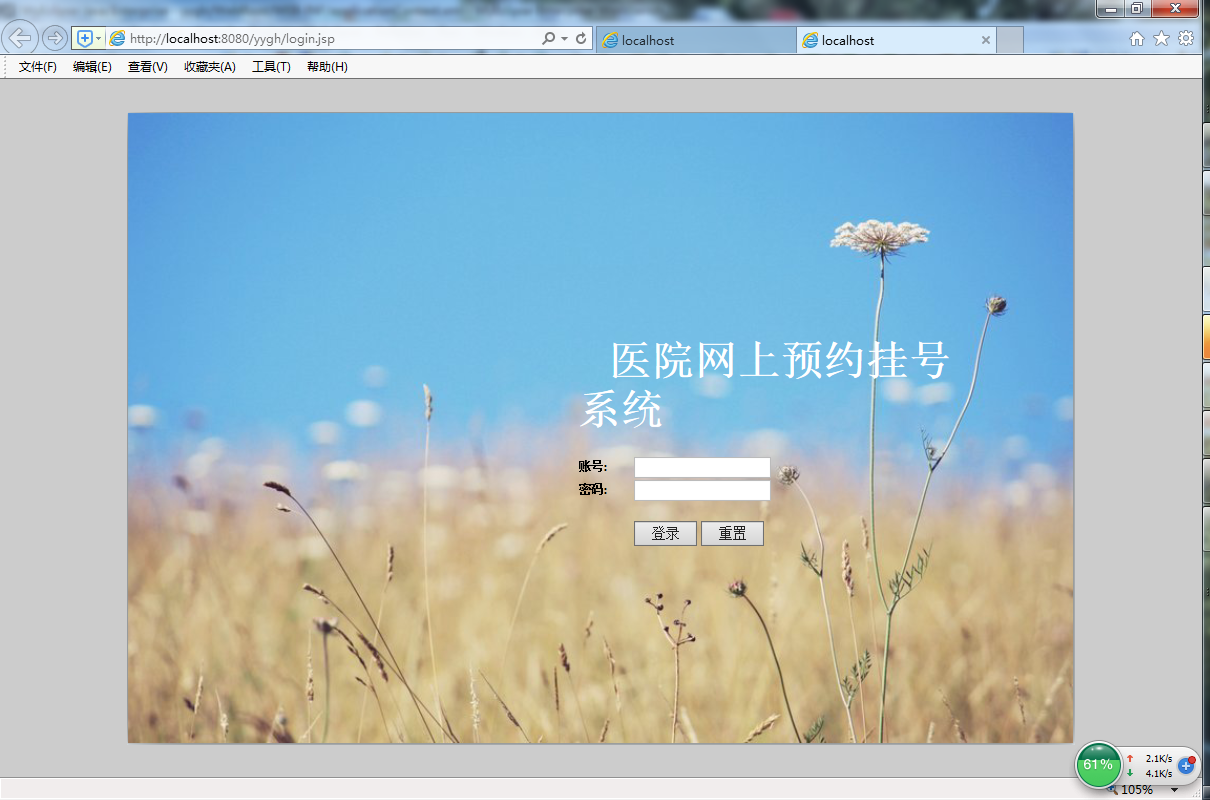Open the 收藏夹(A) menu
Screen dimensions: 1210x800
point(210,67)
